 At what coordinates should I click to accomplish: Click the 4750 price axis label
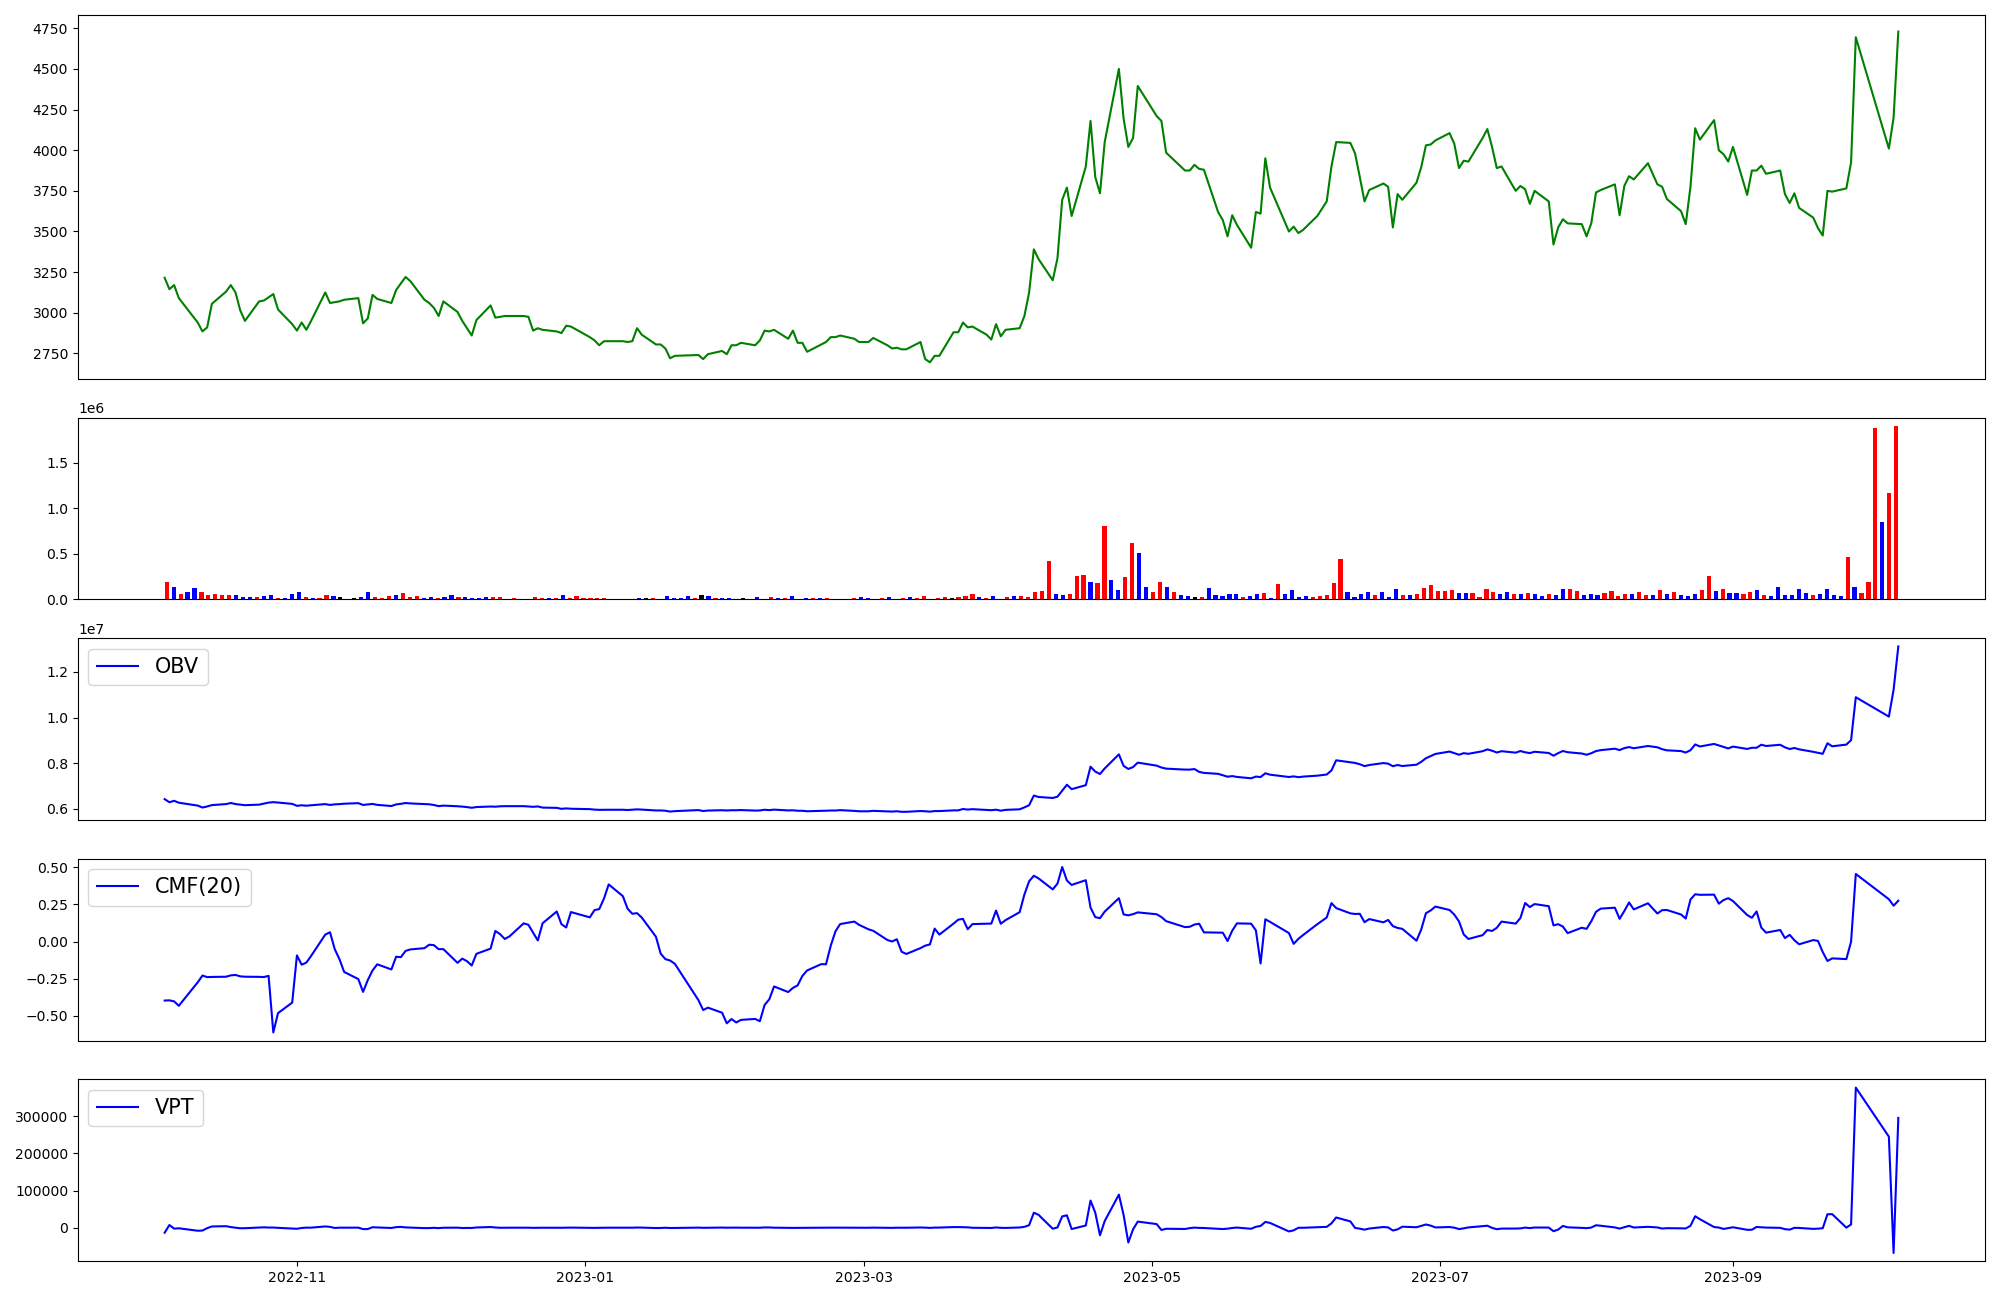50,29
